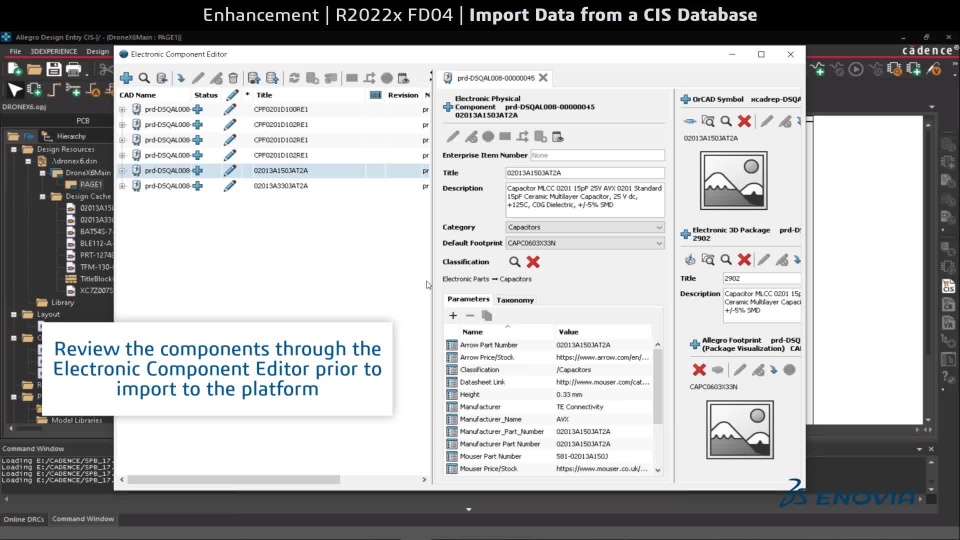Click the pencil edit icon in the toolbar
Viewport: 960px width, 540px height.
[198, 78]
